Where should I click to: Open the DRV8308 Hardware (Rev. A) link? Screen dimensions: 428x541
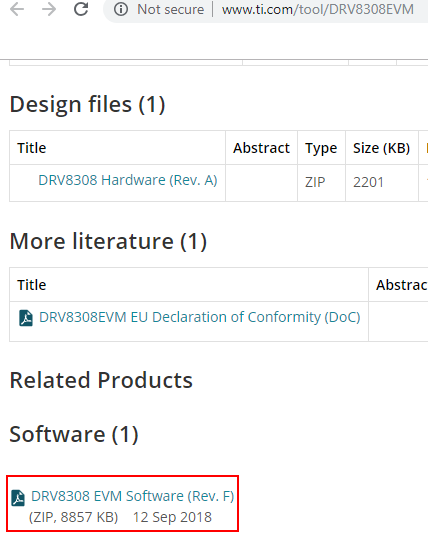click(128, 180)
